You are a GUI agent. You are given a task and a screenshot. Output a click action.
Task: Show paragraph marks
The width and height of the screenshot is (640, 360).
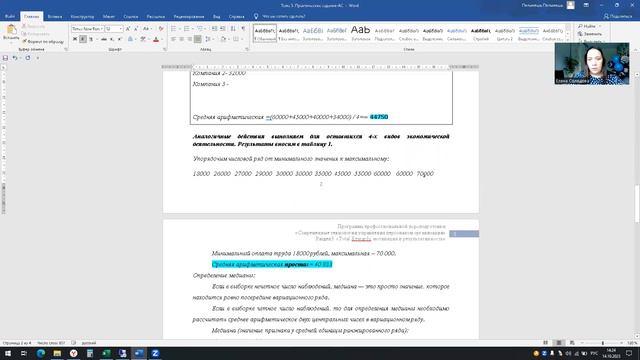(x=243, y=29)
